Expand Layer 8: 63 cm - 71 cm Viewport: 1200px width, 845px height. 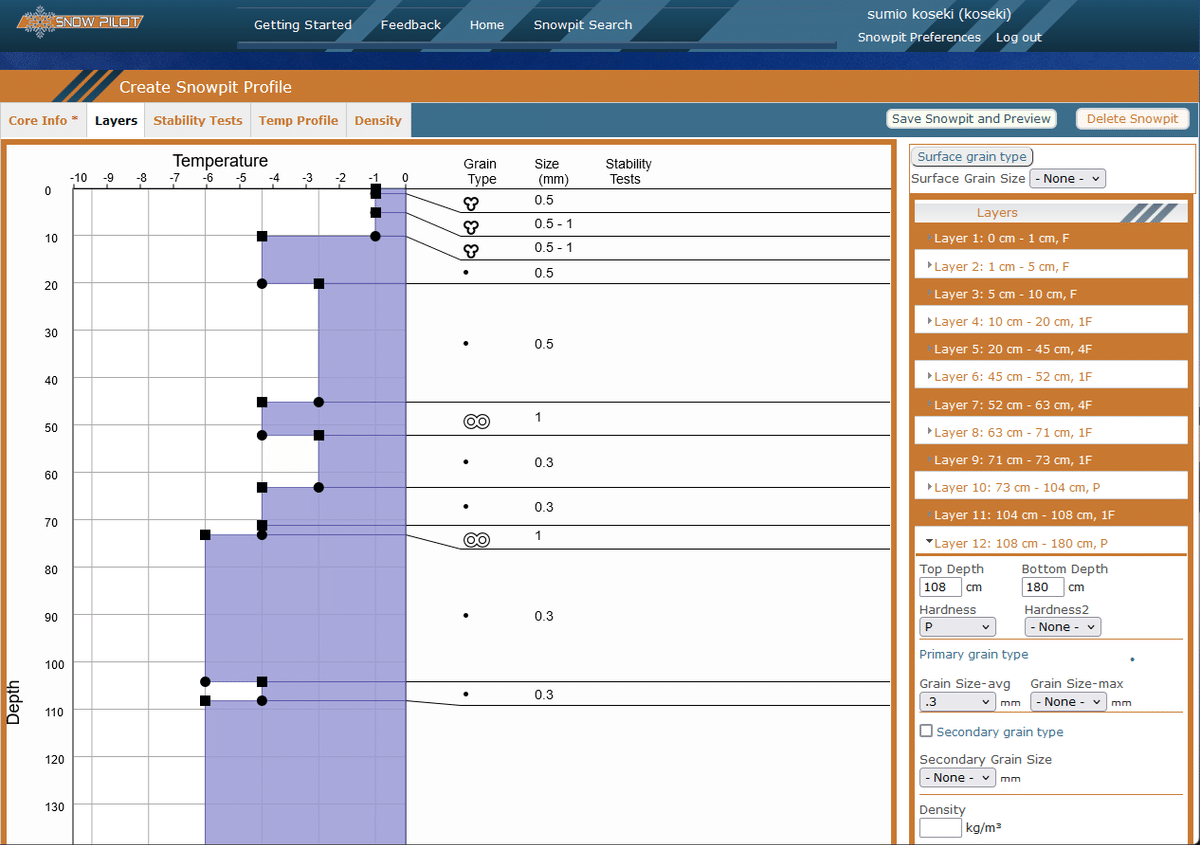(x=1050, y=433)
